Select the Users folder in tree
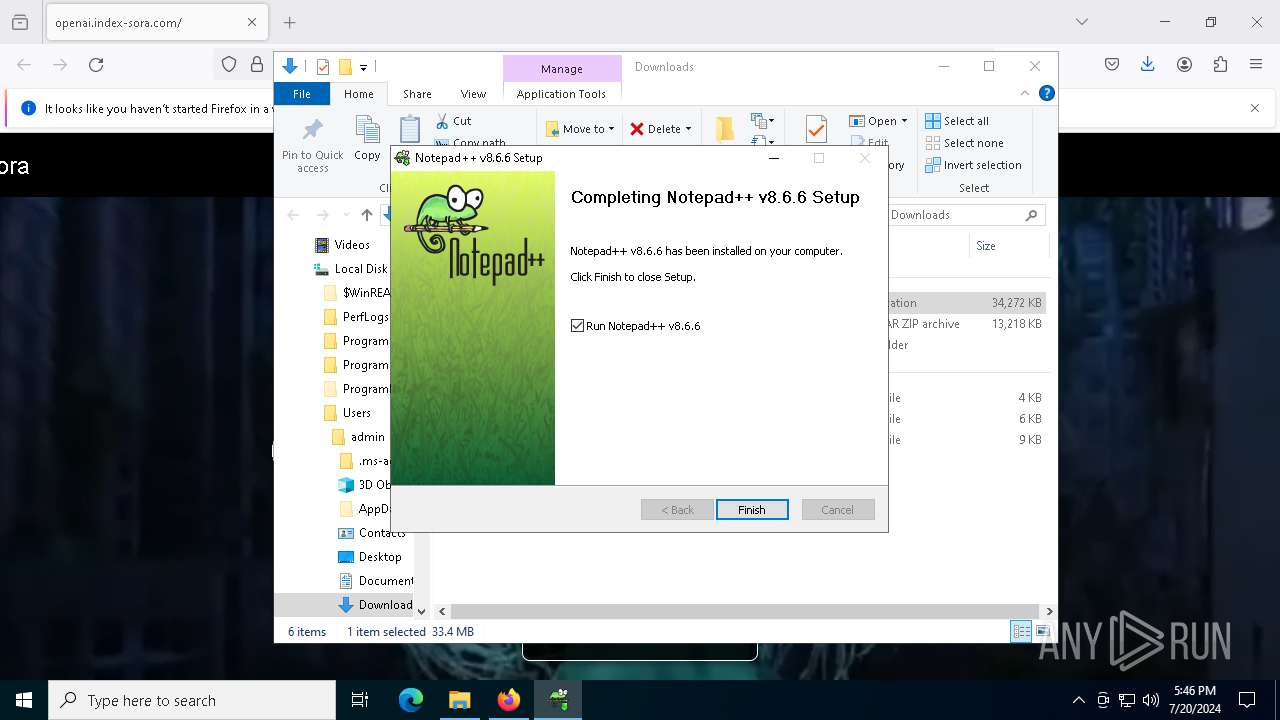The width and height of the screenshot is (1280, 720). coord(347,413)
